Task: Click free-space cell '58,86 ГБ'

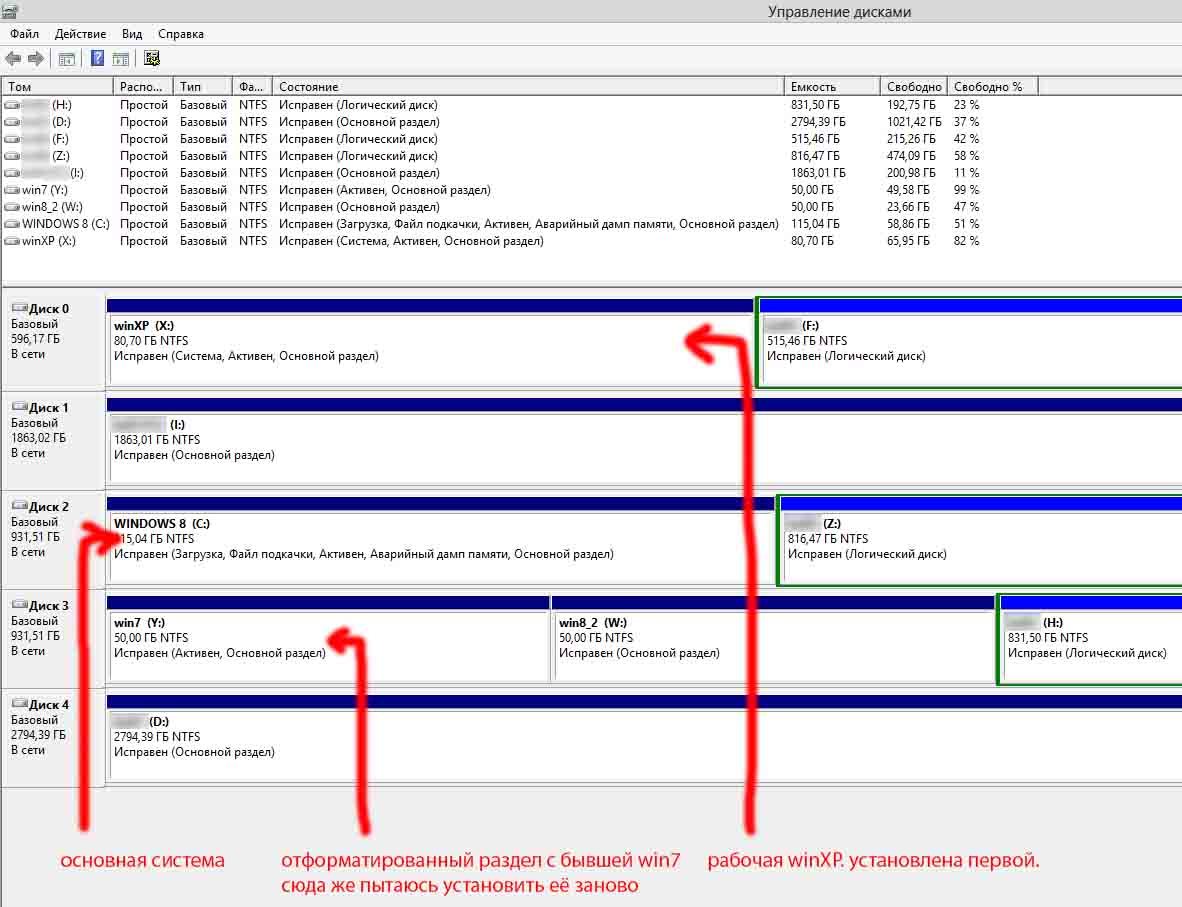Action: pos(908,224)
